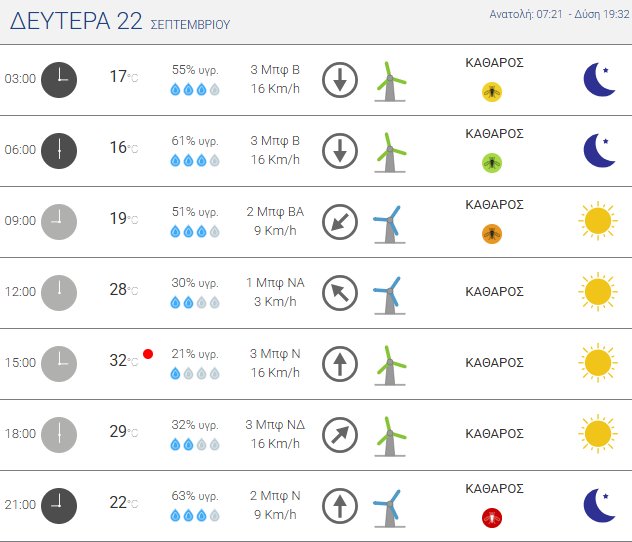The height and width of the screenshot is (542, 632).
Task: Click the sunrise and sunset times text
Action: pos(559,14)
